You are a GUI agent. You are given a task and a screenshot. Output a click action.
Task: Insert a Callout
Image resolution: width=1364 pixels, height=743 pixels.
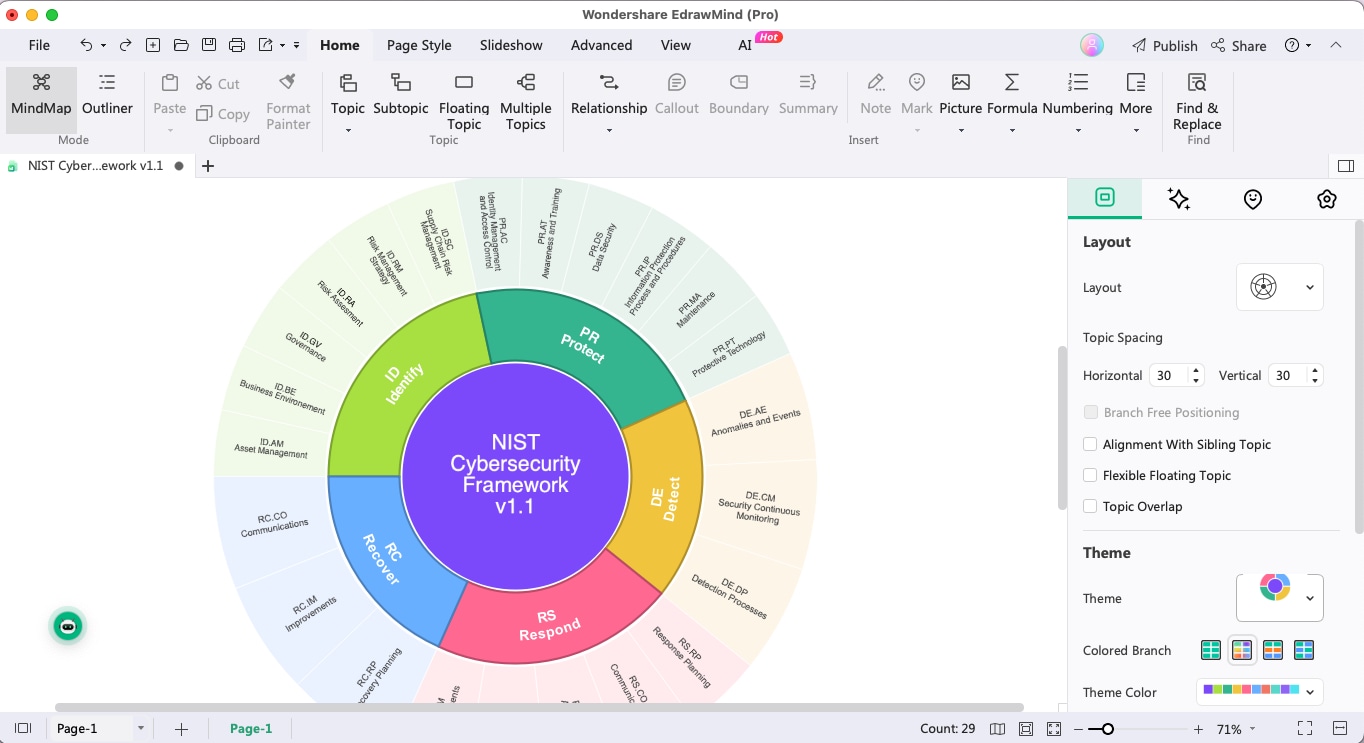coord(677,96)
